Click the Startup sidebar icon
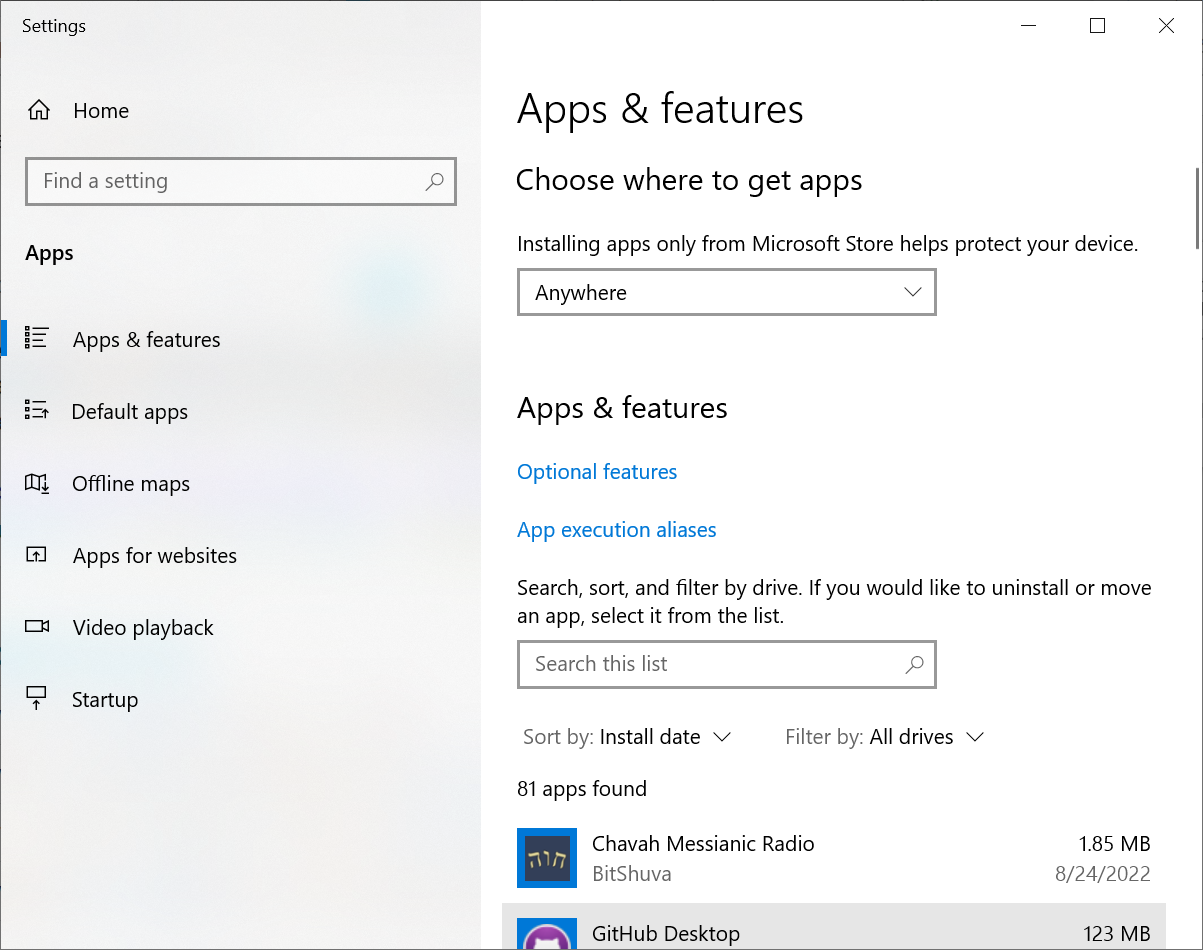Image resolution: width=1203 pixels, height=950 pixels. click(37, 699)
